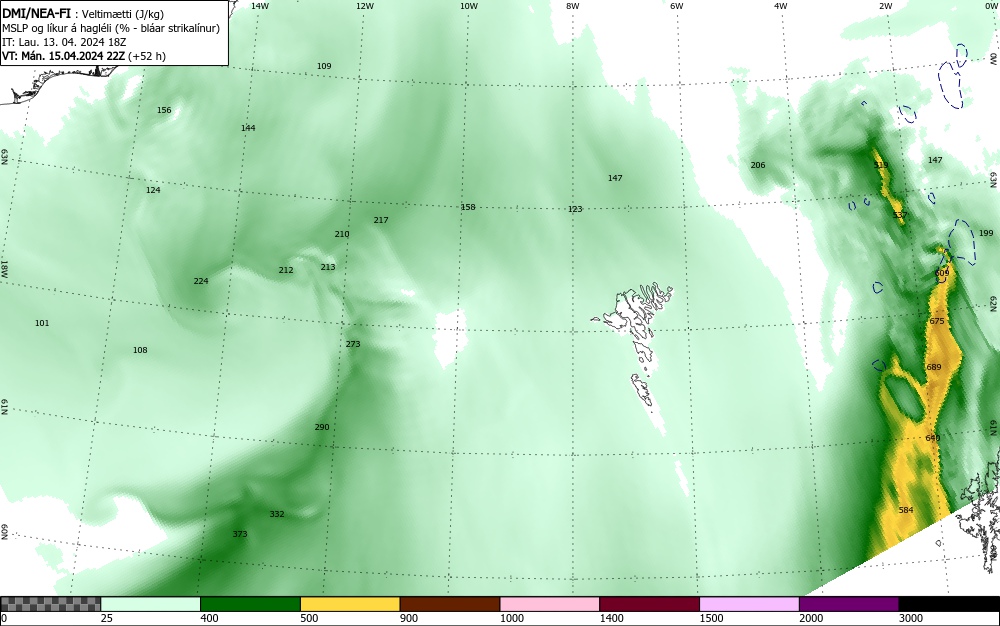Click the black legend swatch above 3000
The width and height of the screenshot is (1000, 626).
(949, 604)
